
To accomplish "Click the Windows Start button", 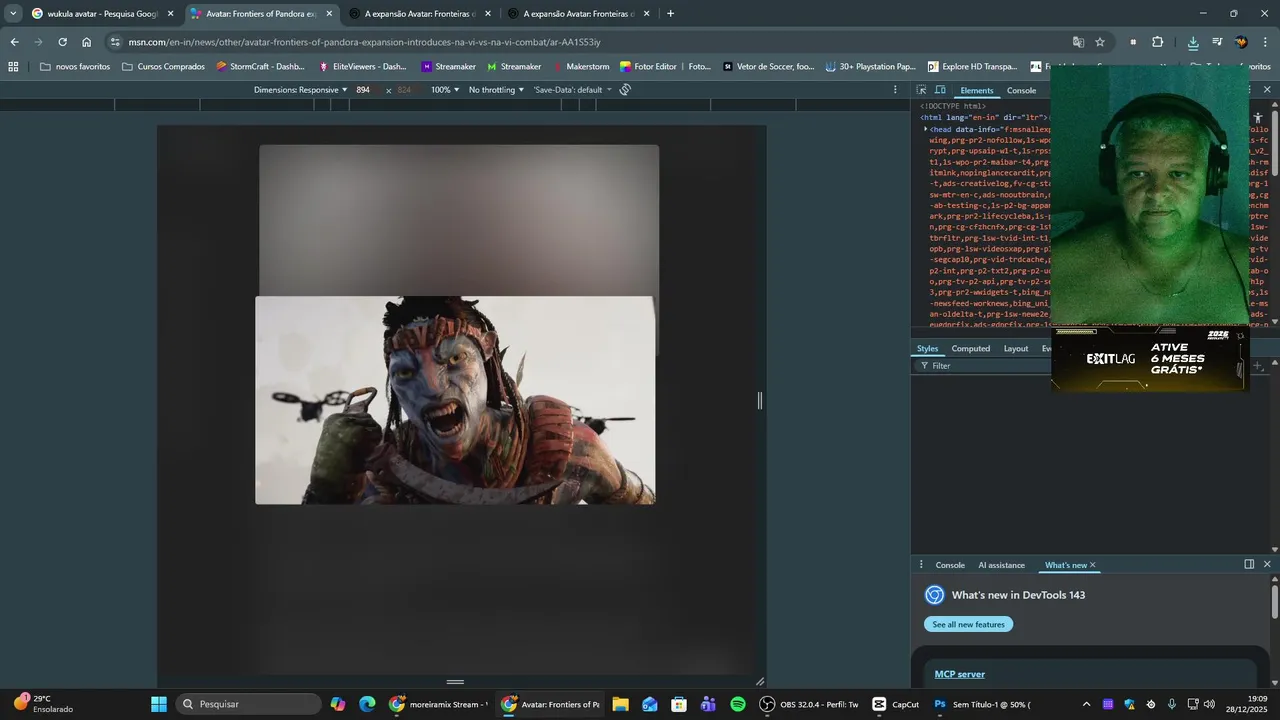I will click(x=159, y=704).
